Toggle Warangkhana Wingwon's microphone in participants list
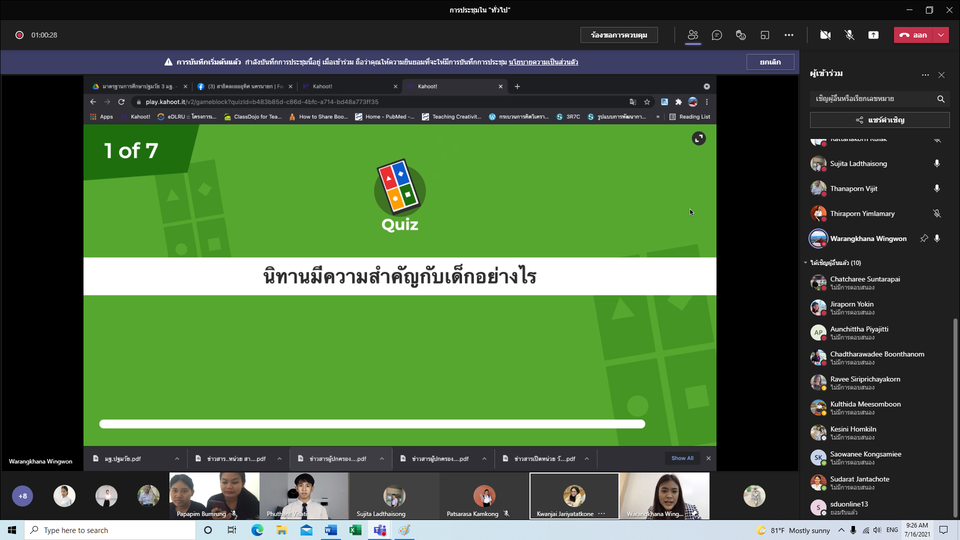Screen dimensions: 960x540 [x=937, y=239]
